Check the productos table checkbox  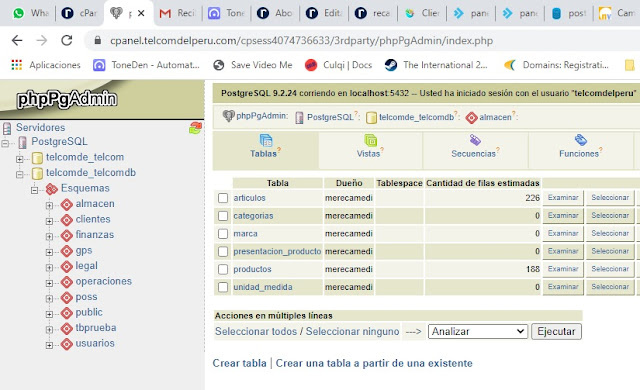223,269
